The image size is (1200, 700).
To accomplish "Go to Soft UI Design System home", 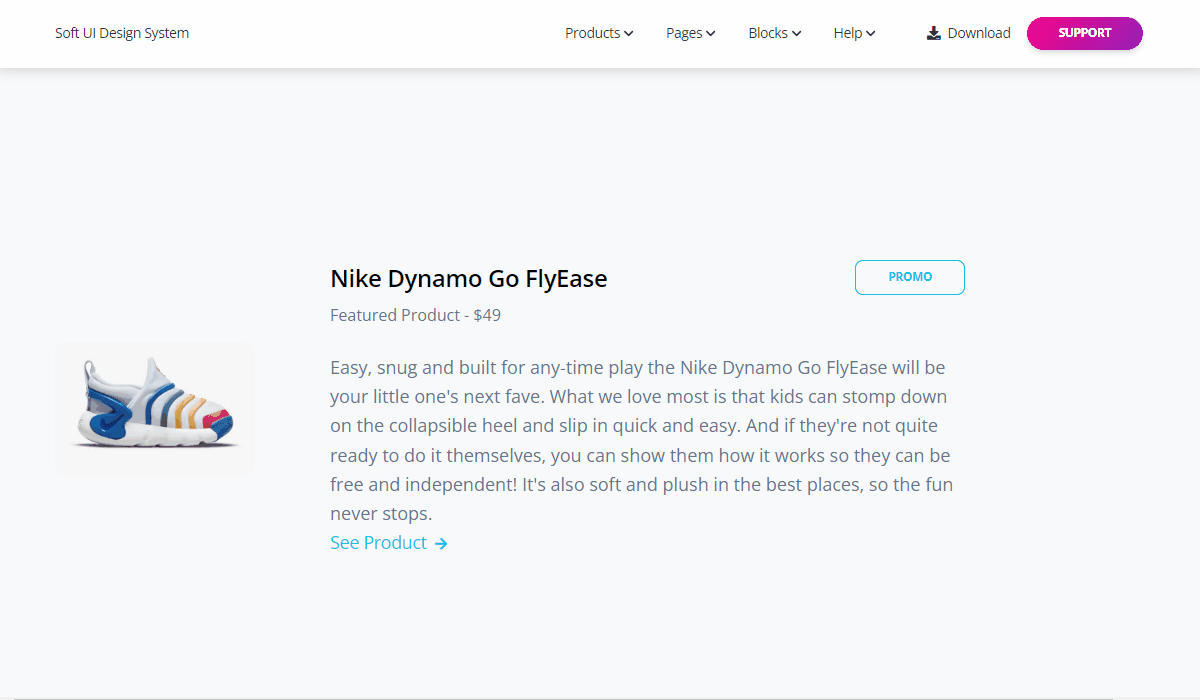I will 122,33.
